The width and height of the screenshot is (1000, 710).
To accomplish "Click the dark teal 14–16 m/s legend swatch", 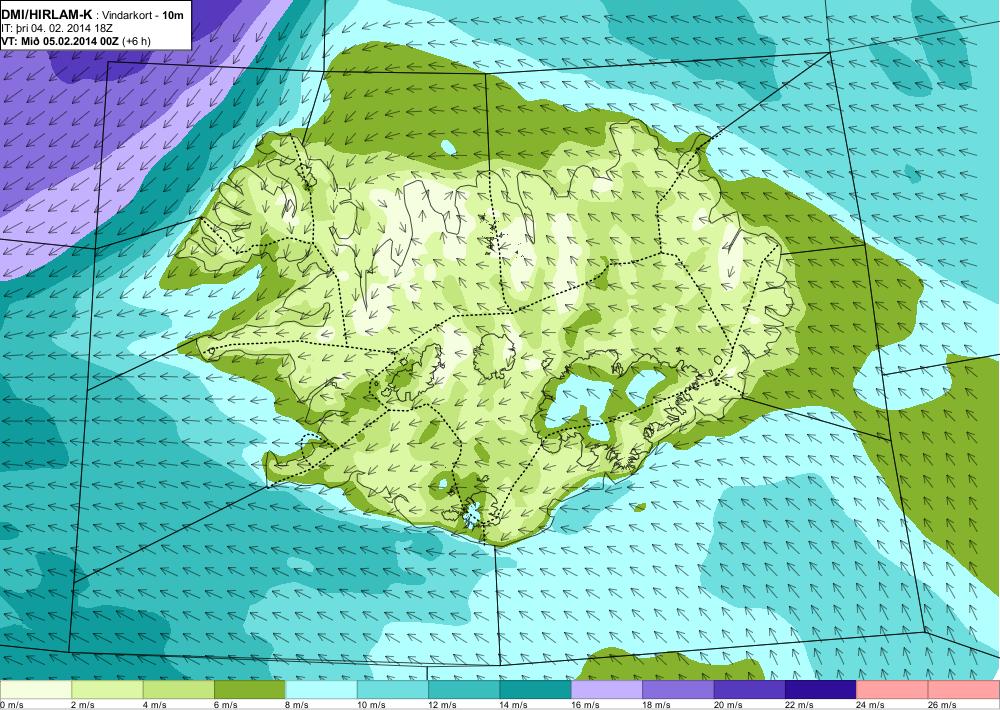I will coord(536,690).
